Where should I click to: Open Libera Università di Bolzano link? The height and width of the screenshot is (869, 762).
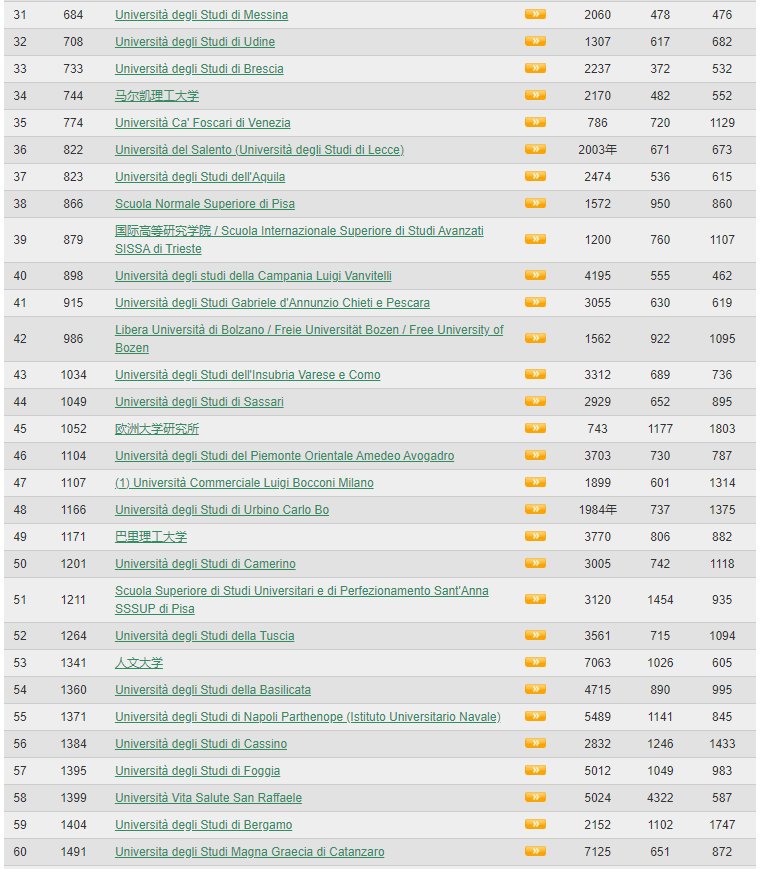309,339
